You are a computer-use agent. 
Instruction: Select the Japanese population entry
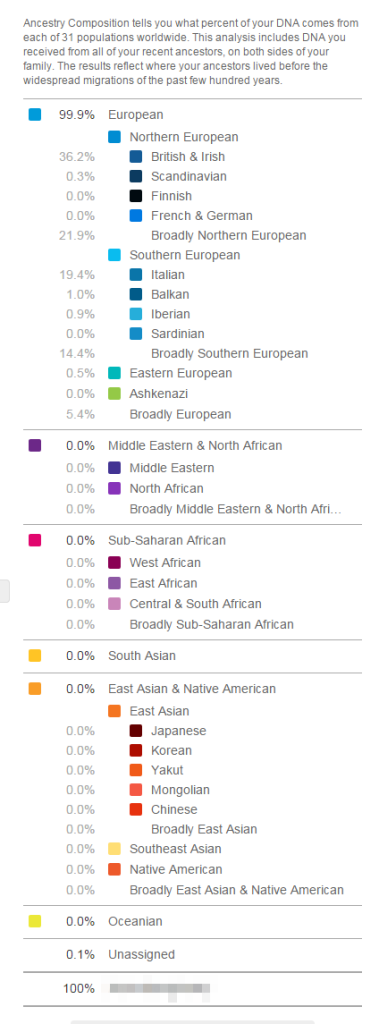point(178,731)
